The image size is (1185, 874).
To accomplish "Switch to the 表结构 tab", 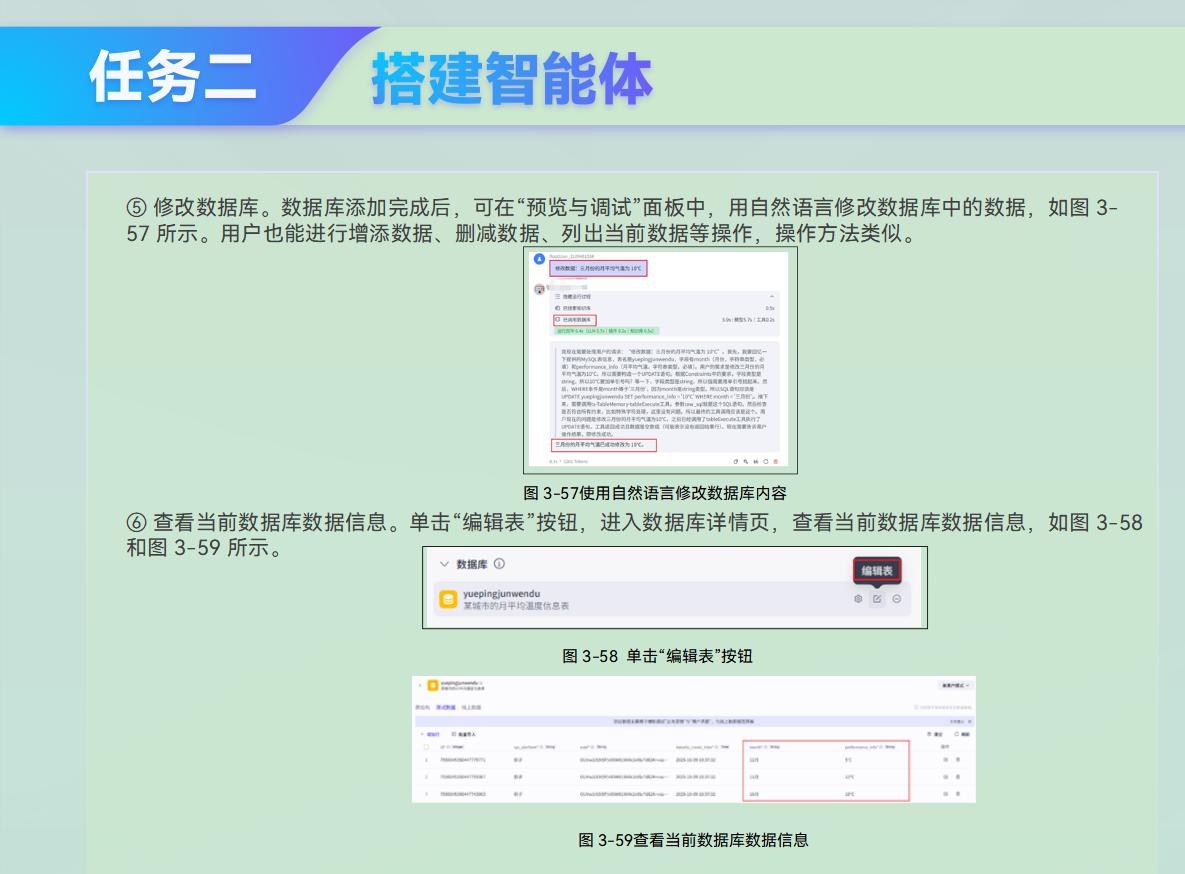I will [422, 708].
